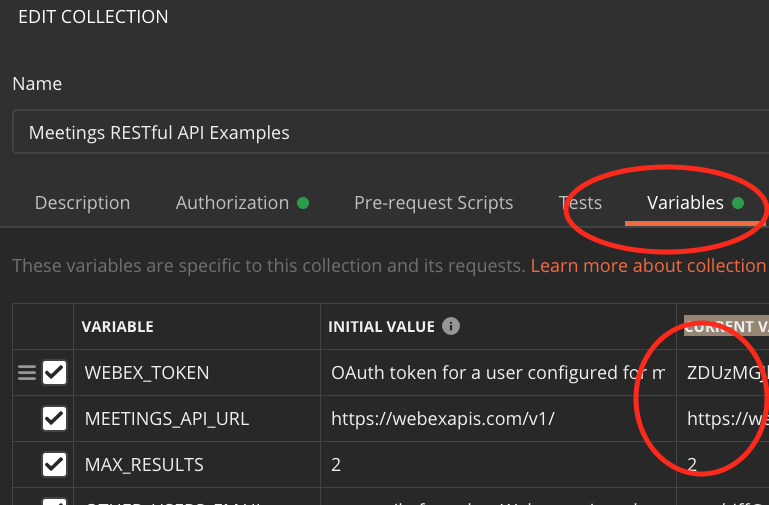The width and height of the screenshot is (769, 505).
Task: Select the WEBEX_TOKEN variable name cell
Action: 197,373
